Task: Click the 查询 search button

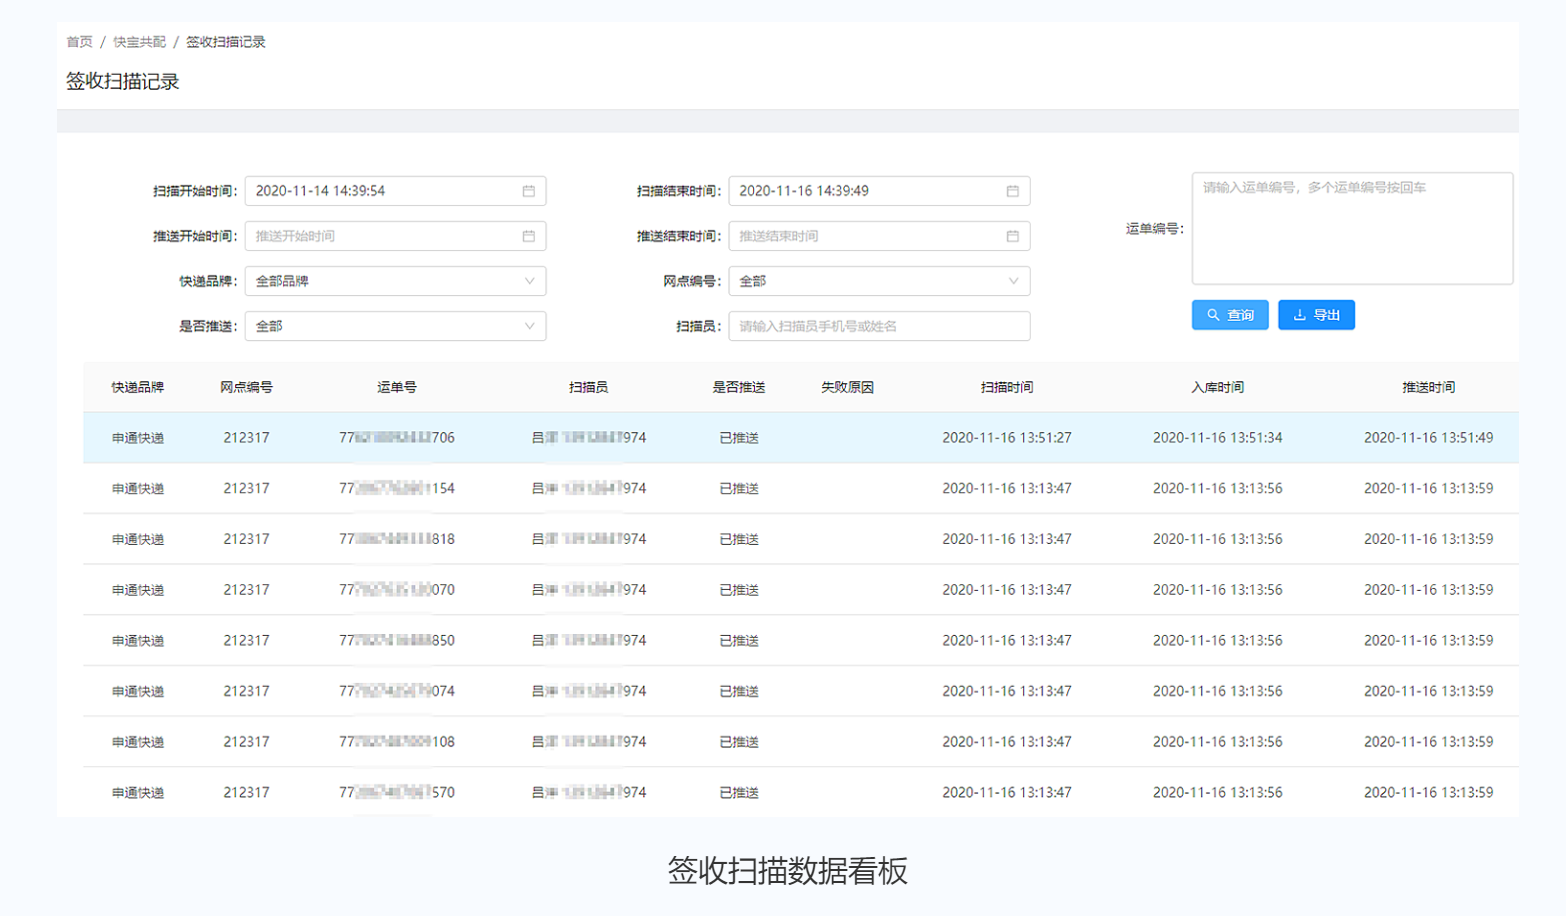Action: 1230,315
